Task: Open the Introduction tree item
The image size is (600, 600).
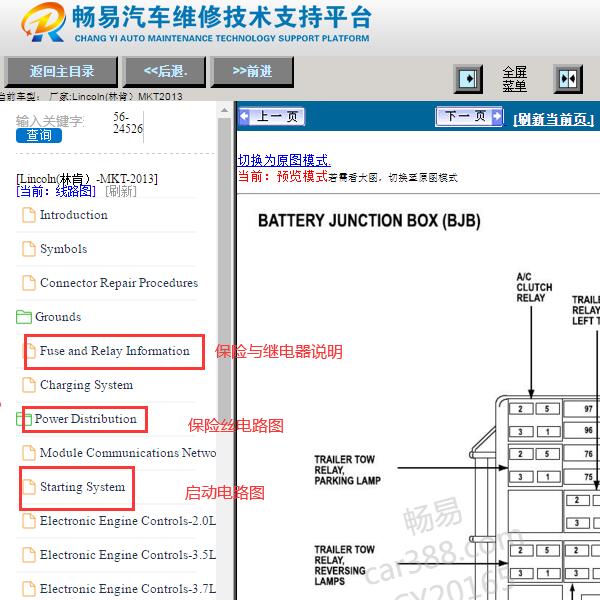Action: tap(73, 215)
